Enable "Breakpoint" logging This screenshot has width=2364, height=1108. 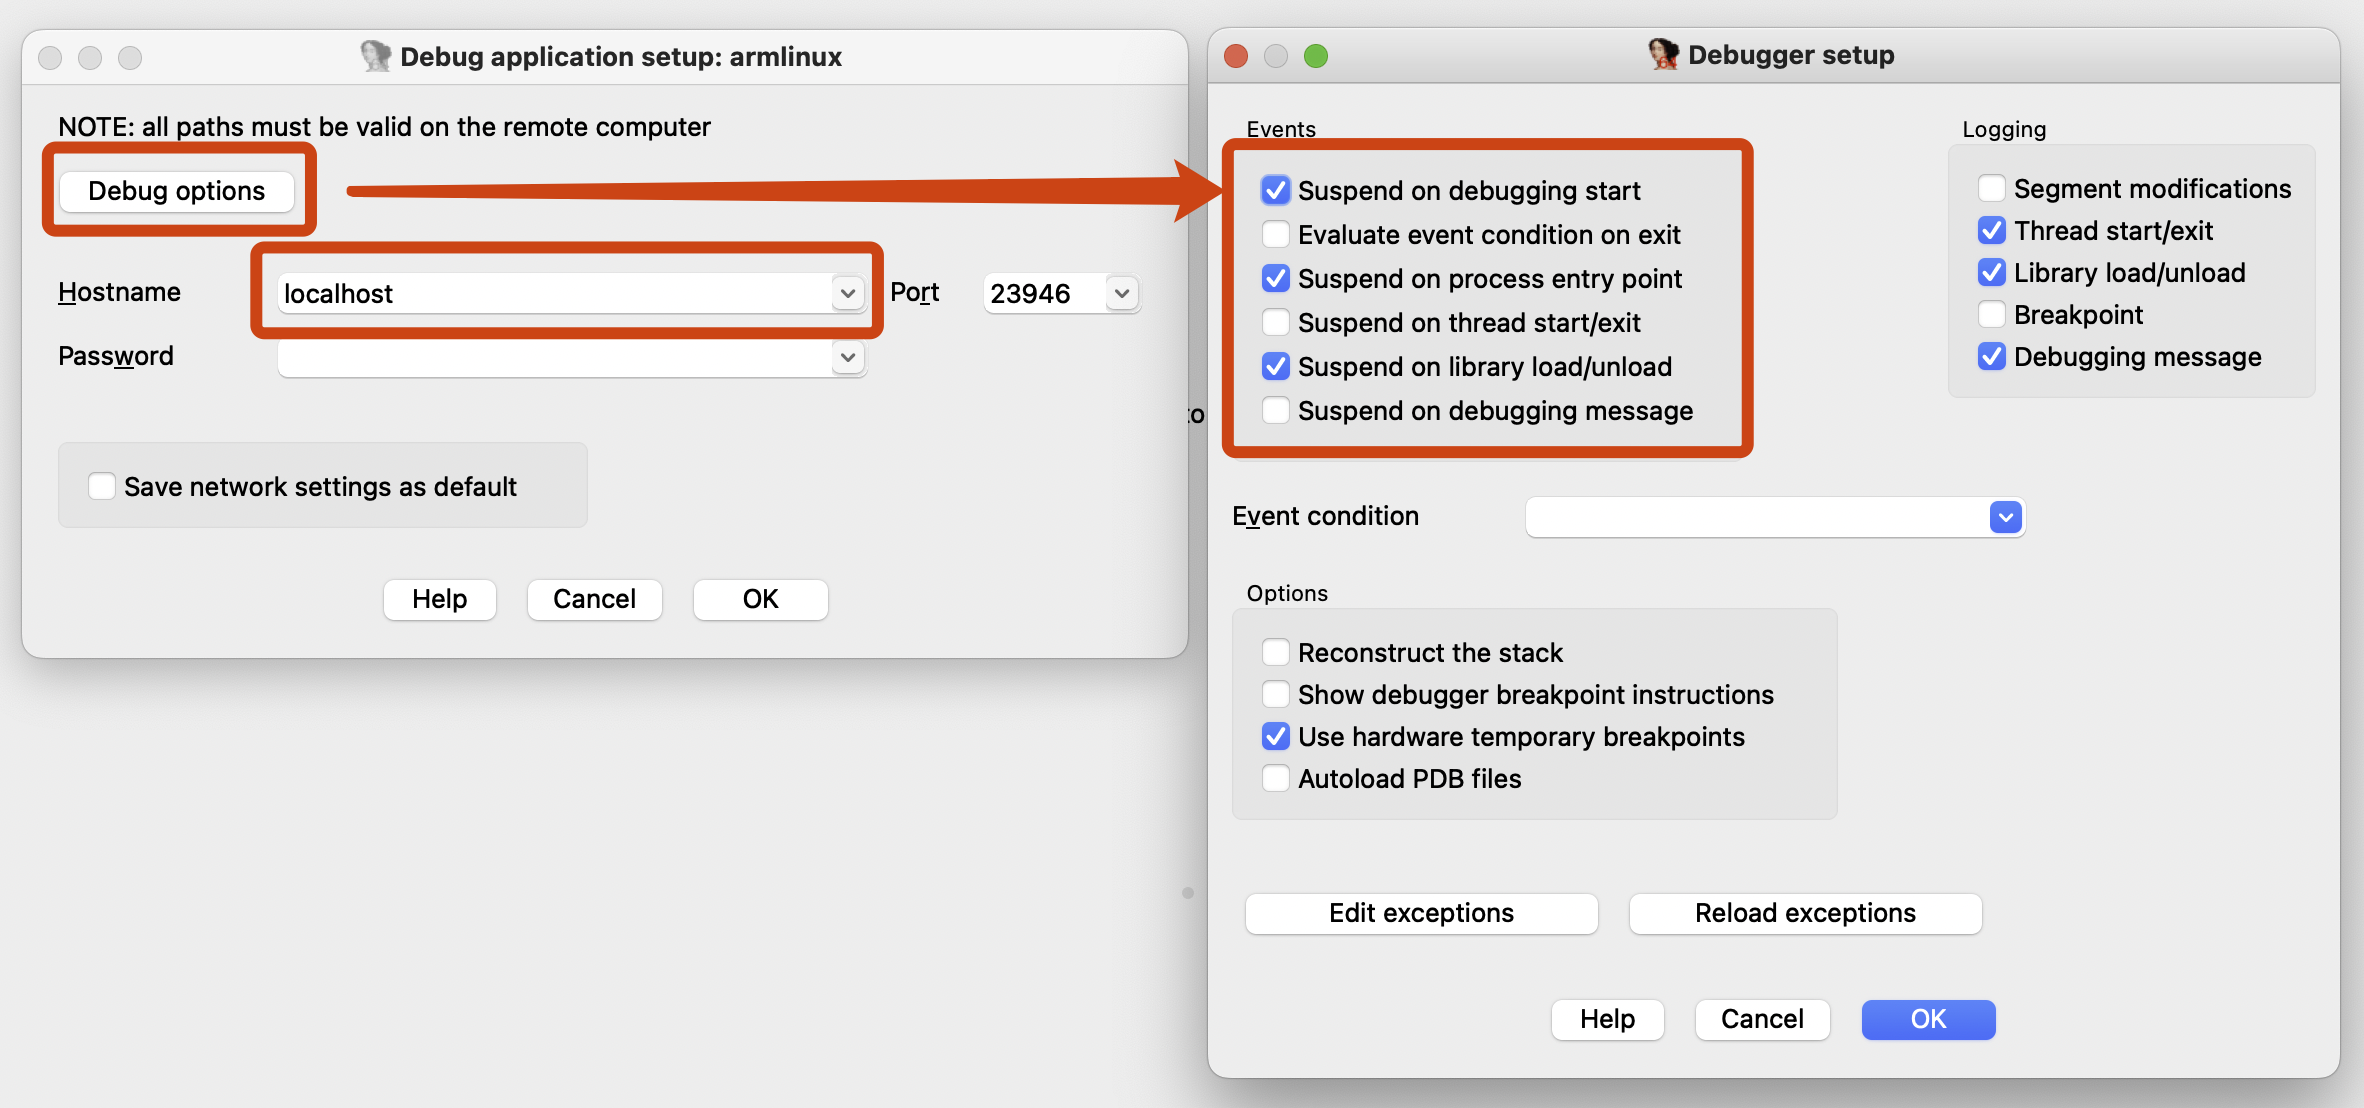pos(1990,314)
